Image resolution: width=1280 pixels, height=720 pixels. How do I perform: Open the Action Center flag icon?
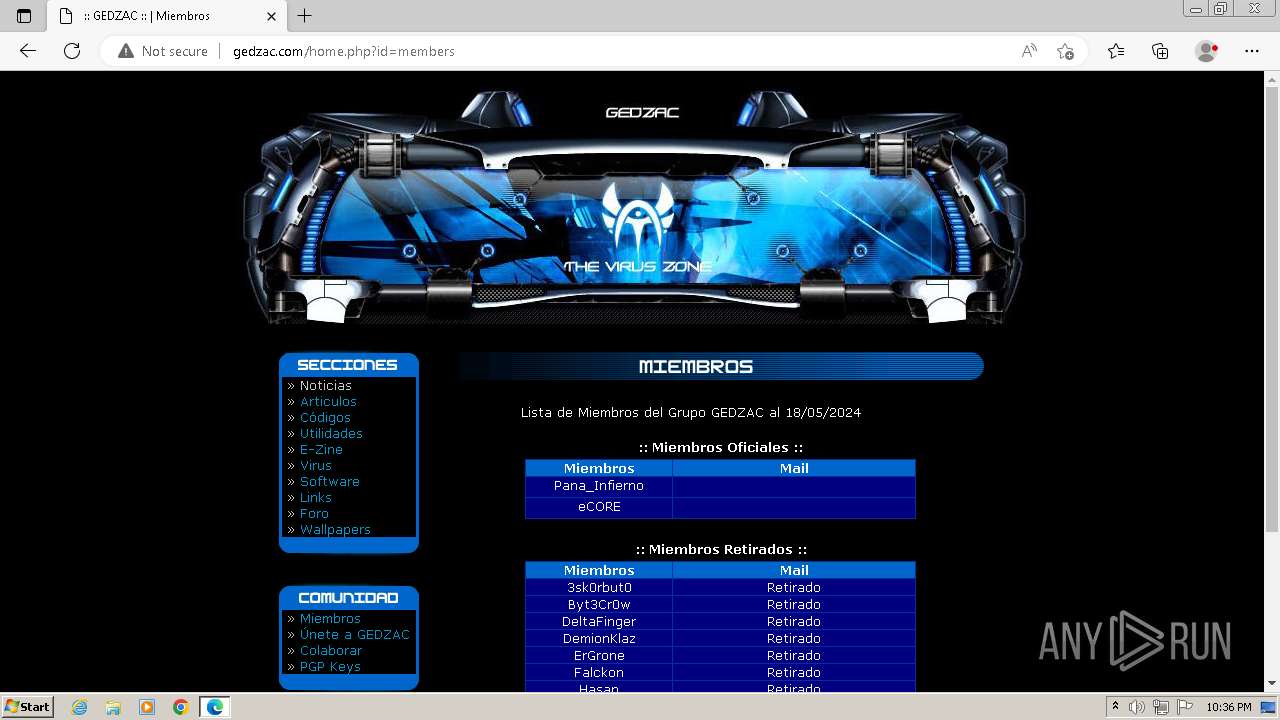(1183, 707)
